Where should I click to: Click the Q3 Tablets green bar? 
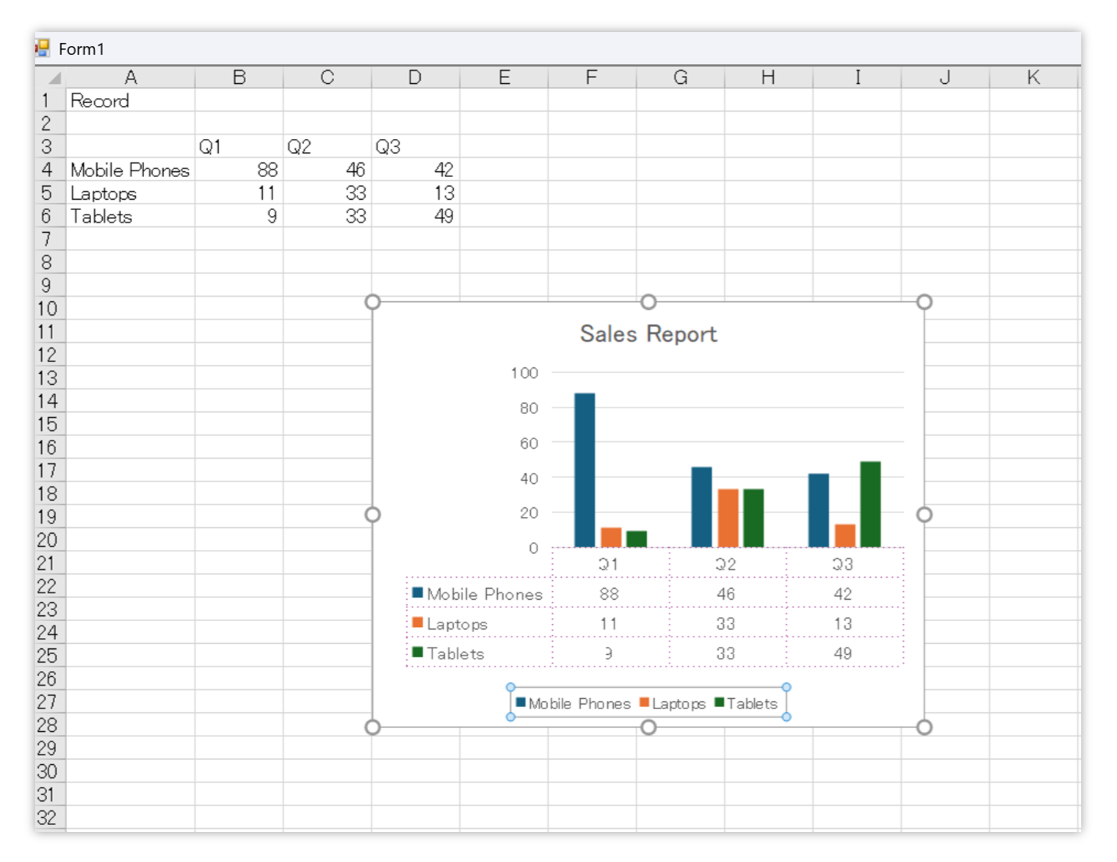pyautogui.click(x=871, y=504)
